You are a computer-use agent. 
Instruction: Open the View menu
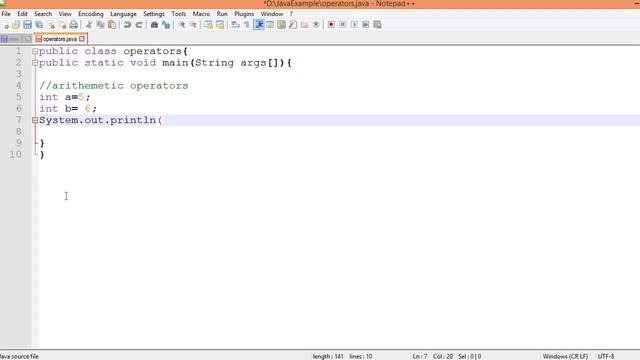coord(65,14)
